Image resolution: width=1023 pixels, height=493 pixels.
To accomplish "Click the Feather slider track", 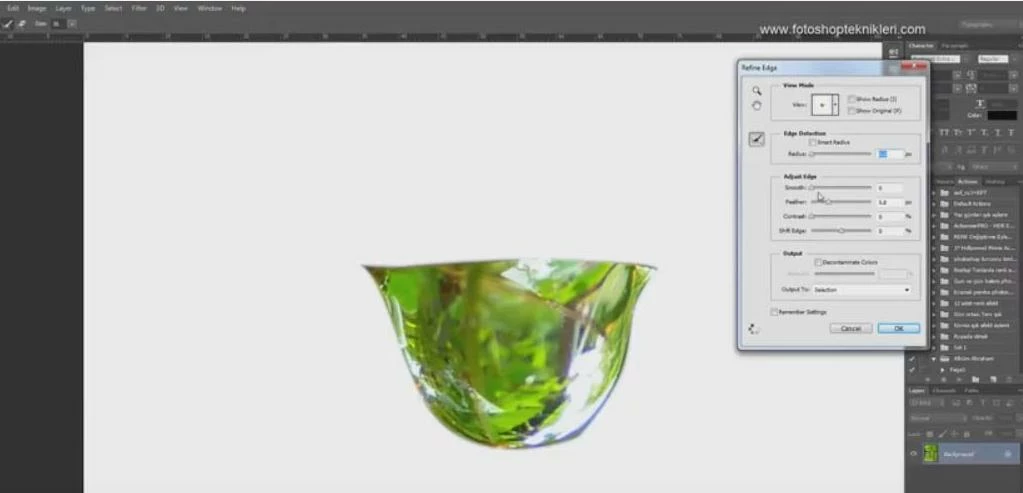I will coord(841,202).
